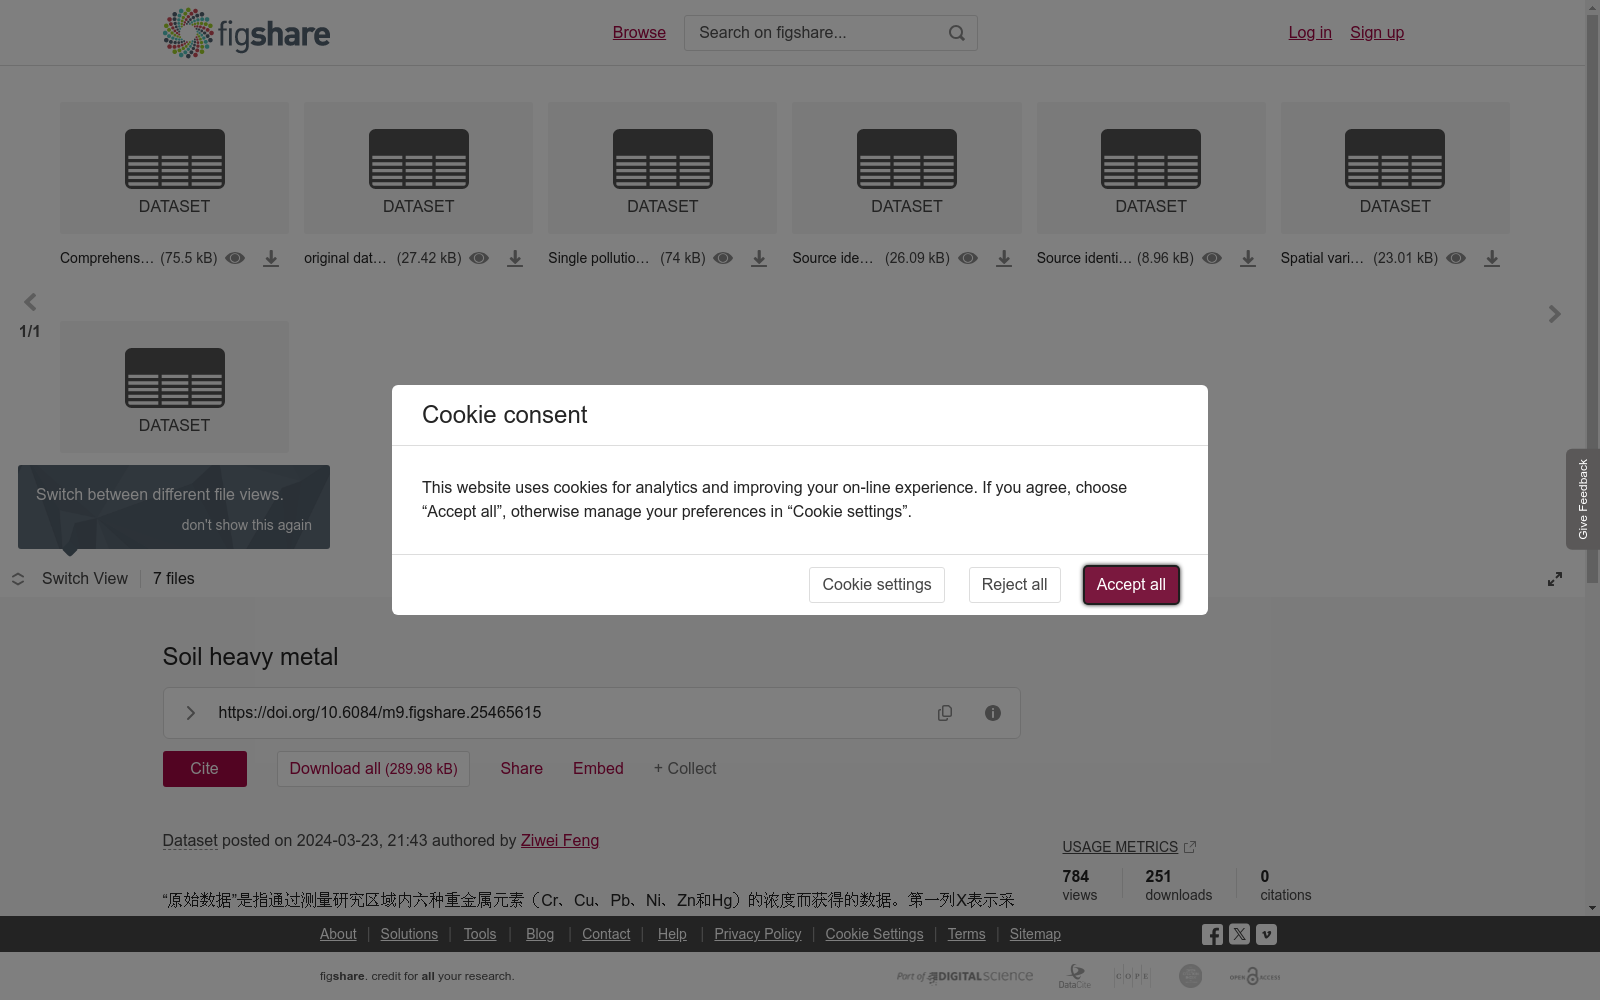Click the Embed link
Viewport: 1600px width, 1000px height.
coord(598,769)
